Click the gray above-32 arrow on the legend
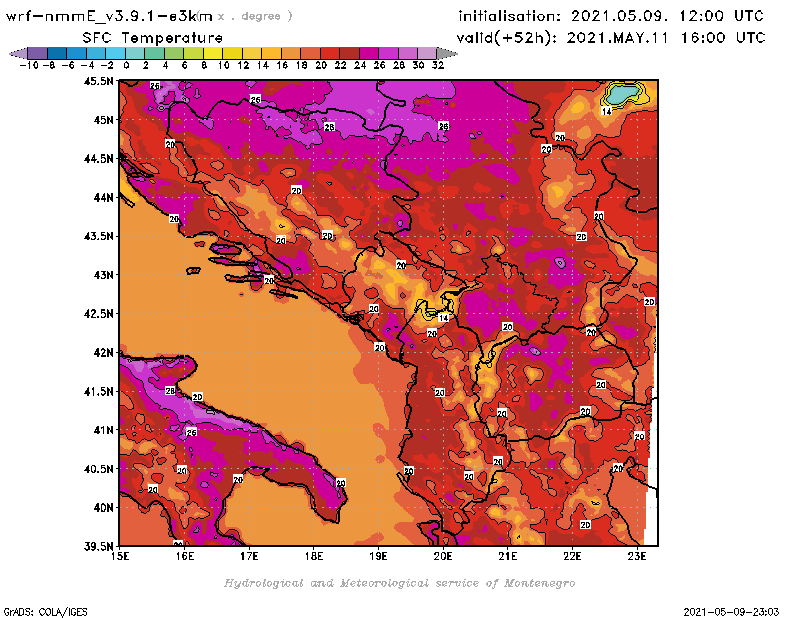800x618 pixels. point(447,53)
